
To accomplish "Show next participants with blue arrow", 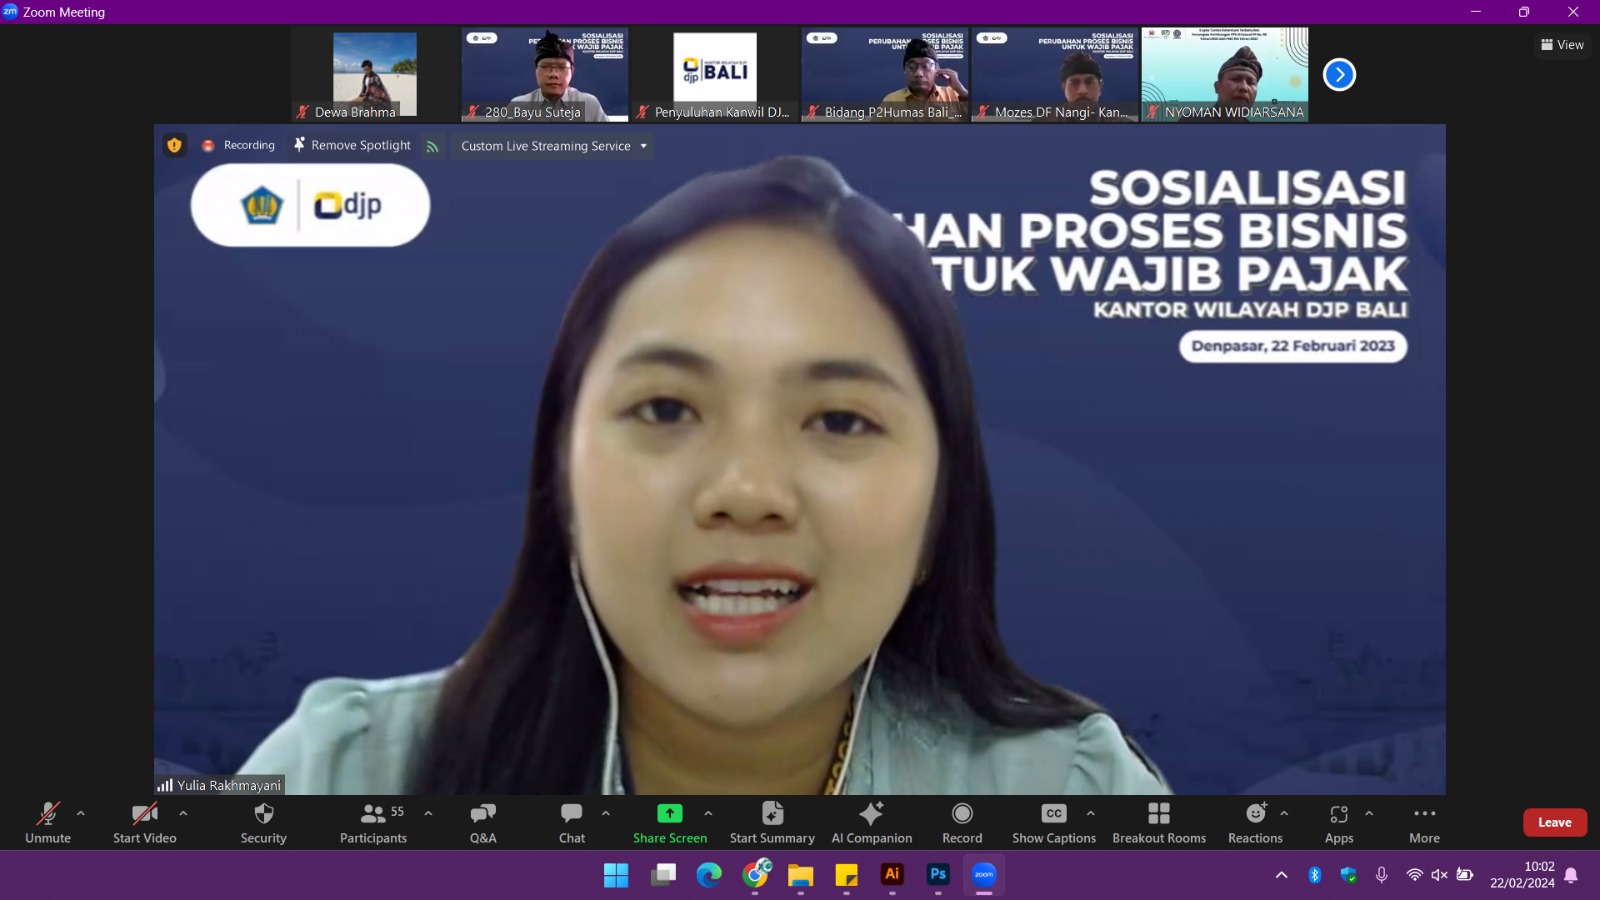I will (1339, 75).
